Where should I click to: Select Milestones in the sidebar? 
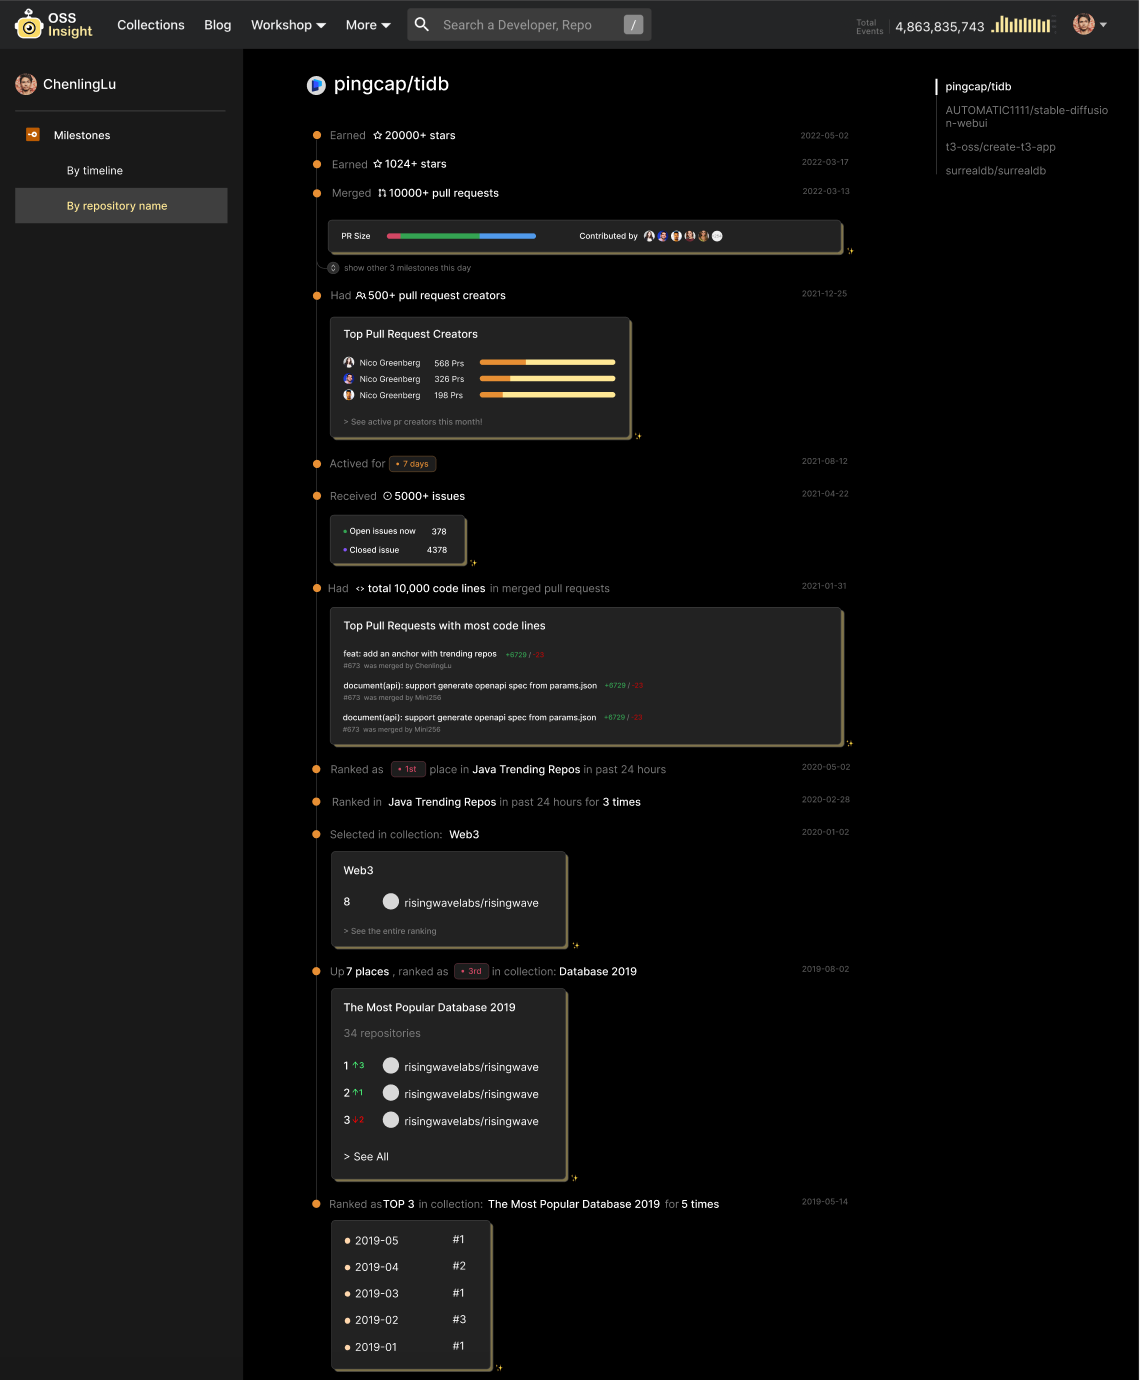(82, 135)
